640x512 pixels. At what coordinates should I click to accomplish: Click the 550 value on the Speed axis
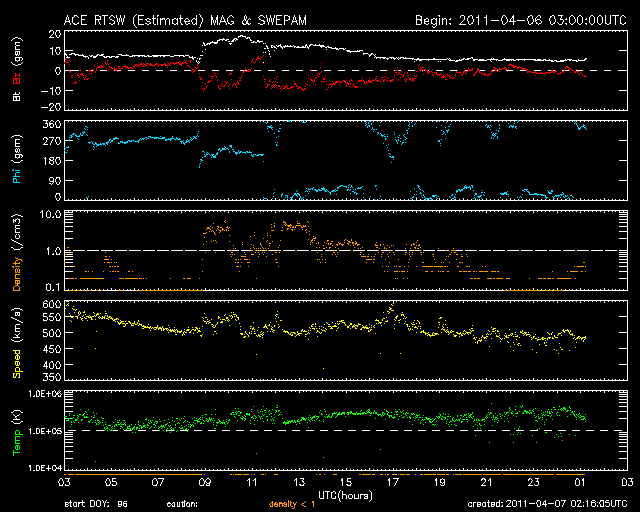pos(52,317)
